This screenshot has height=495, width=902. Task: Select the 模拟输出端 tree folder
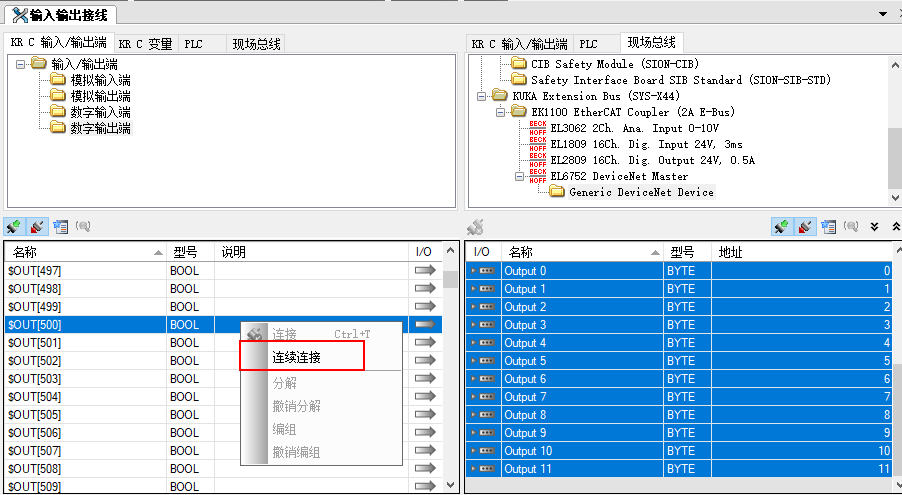pos(101,96)
